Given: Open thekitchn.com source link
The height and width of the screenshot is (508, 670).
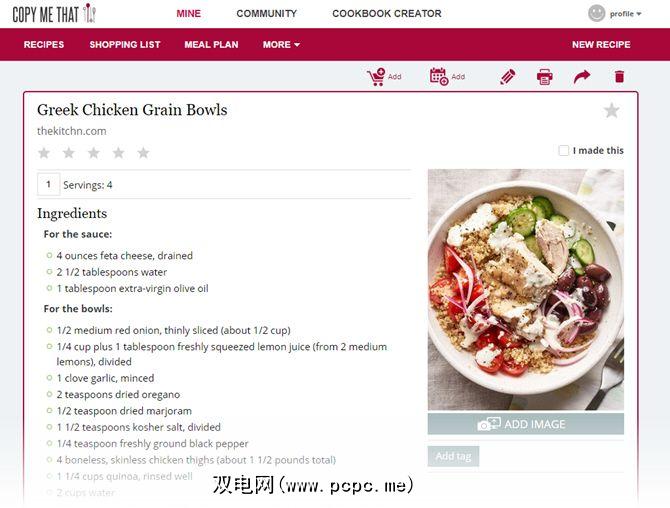Looking at the screenshot, I should pos(72,131).
